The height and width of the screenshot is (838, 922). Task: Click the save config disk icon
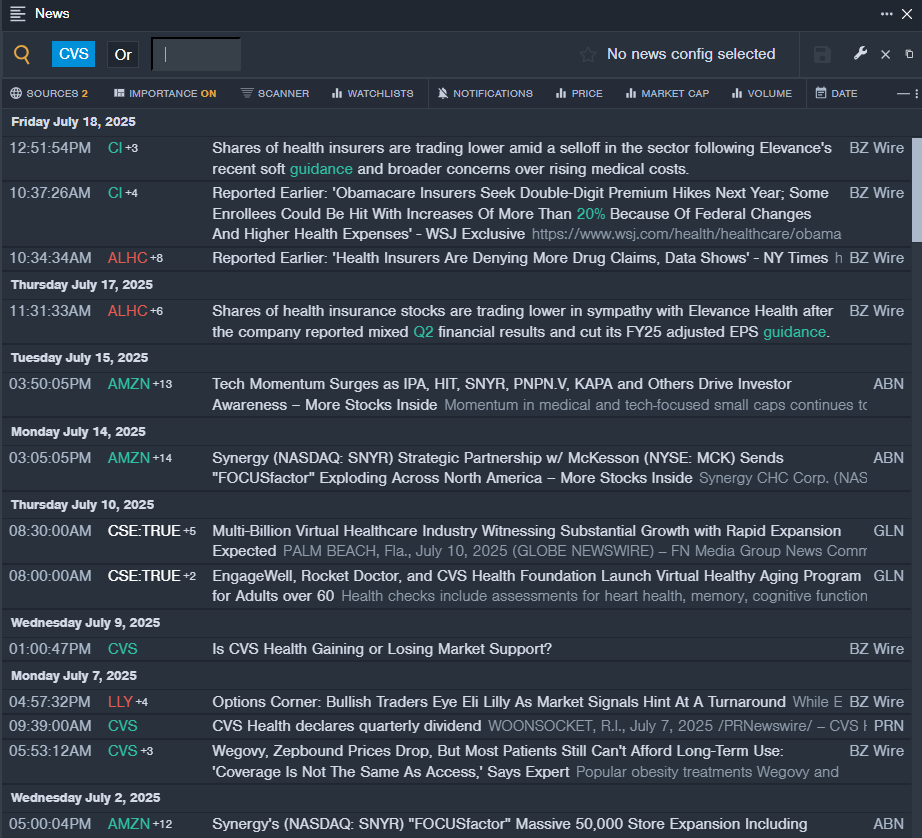pyautogui.click(x=822, y=55)
